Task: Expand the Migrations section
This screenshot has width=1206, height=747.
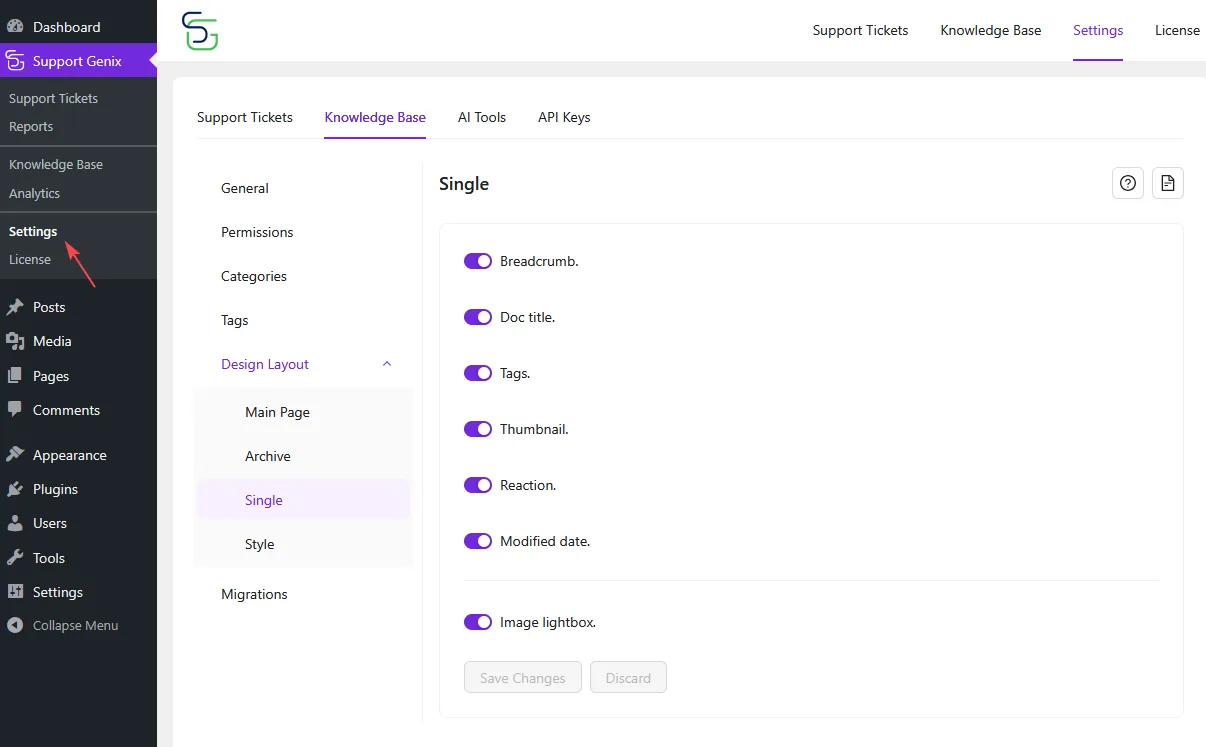Action: (x=254, y=594)
